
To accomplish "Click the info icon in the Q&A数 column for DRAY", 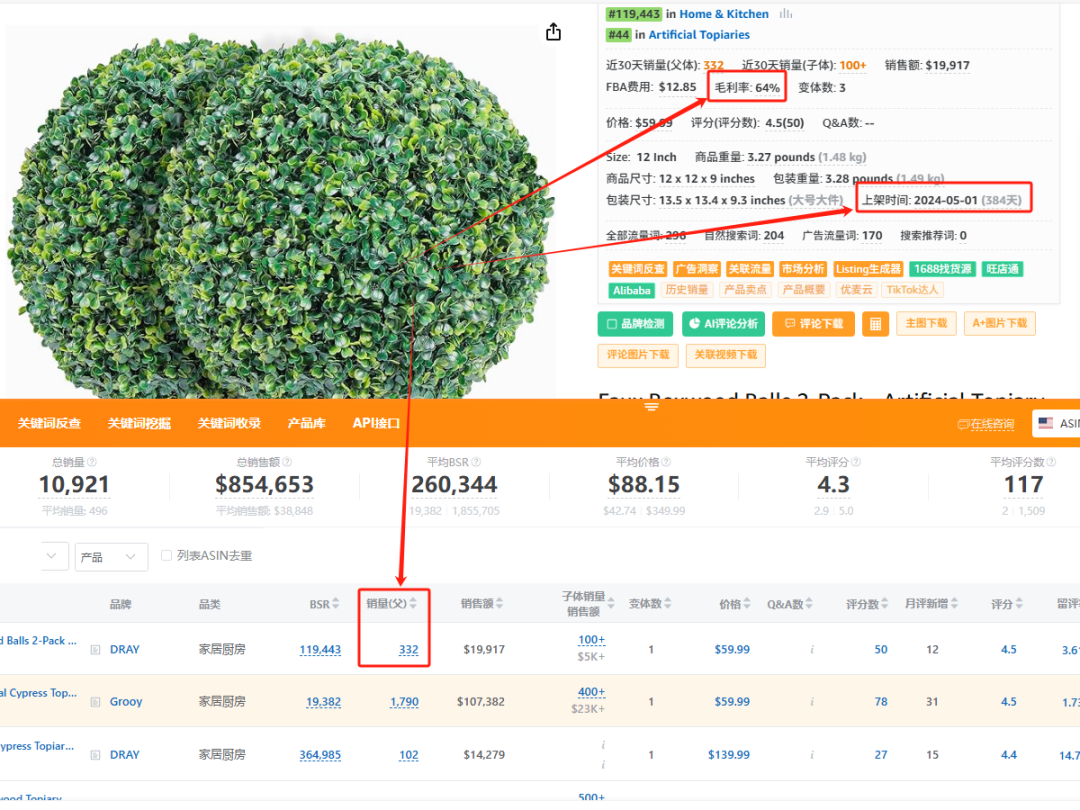I will pyautogui.click(x=812, y=649).
